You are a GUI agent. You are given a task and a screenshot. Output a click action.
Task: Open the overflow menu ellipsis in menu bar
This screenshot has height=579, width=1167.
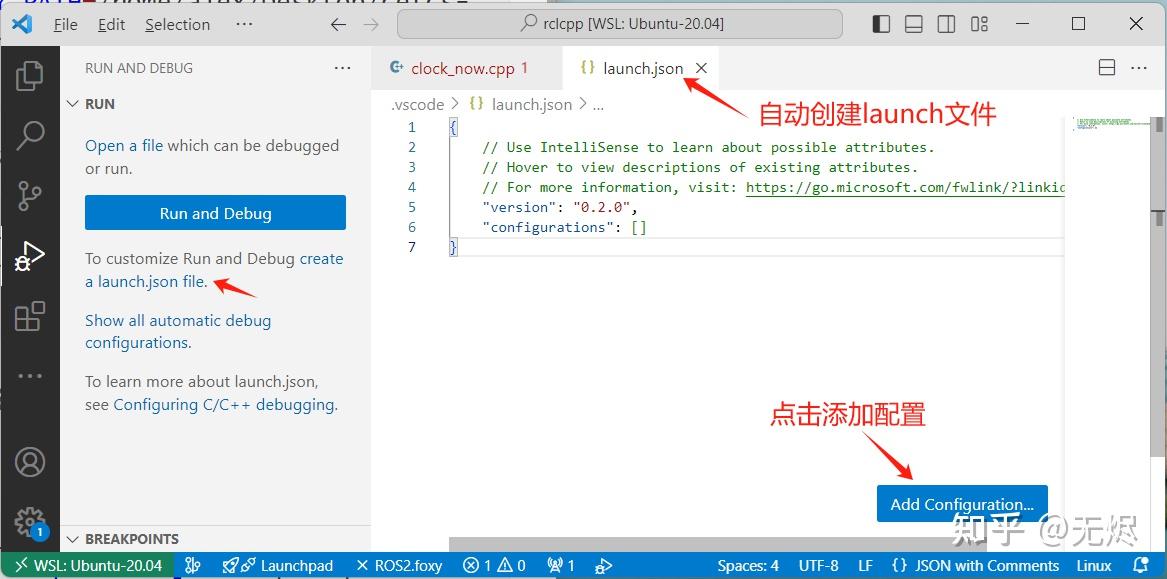pos(244,25)
